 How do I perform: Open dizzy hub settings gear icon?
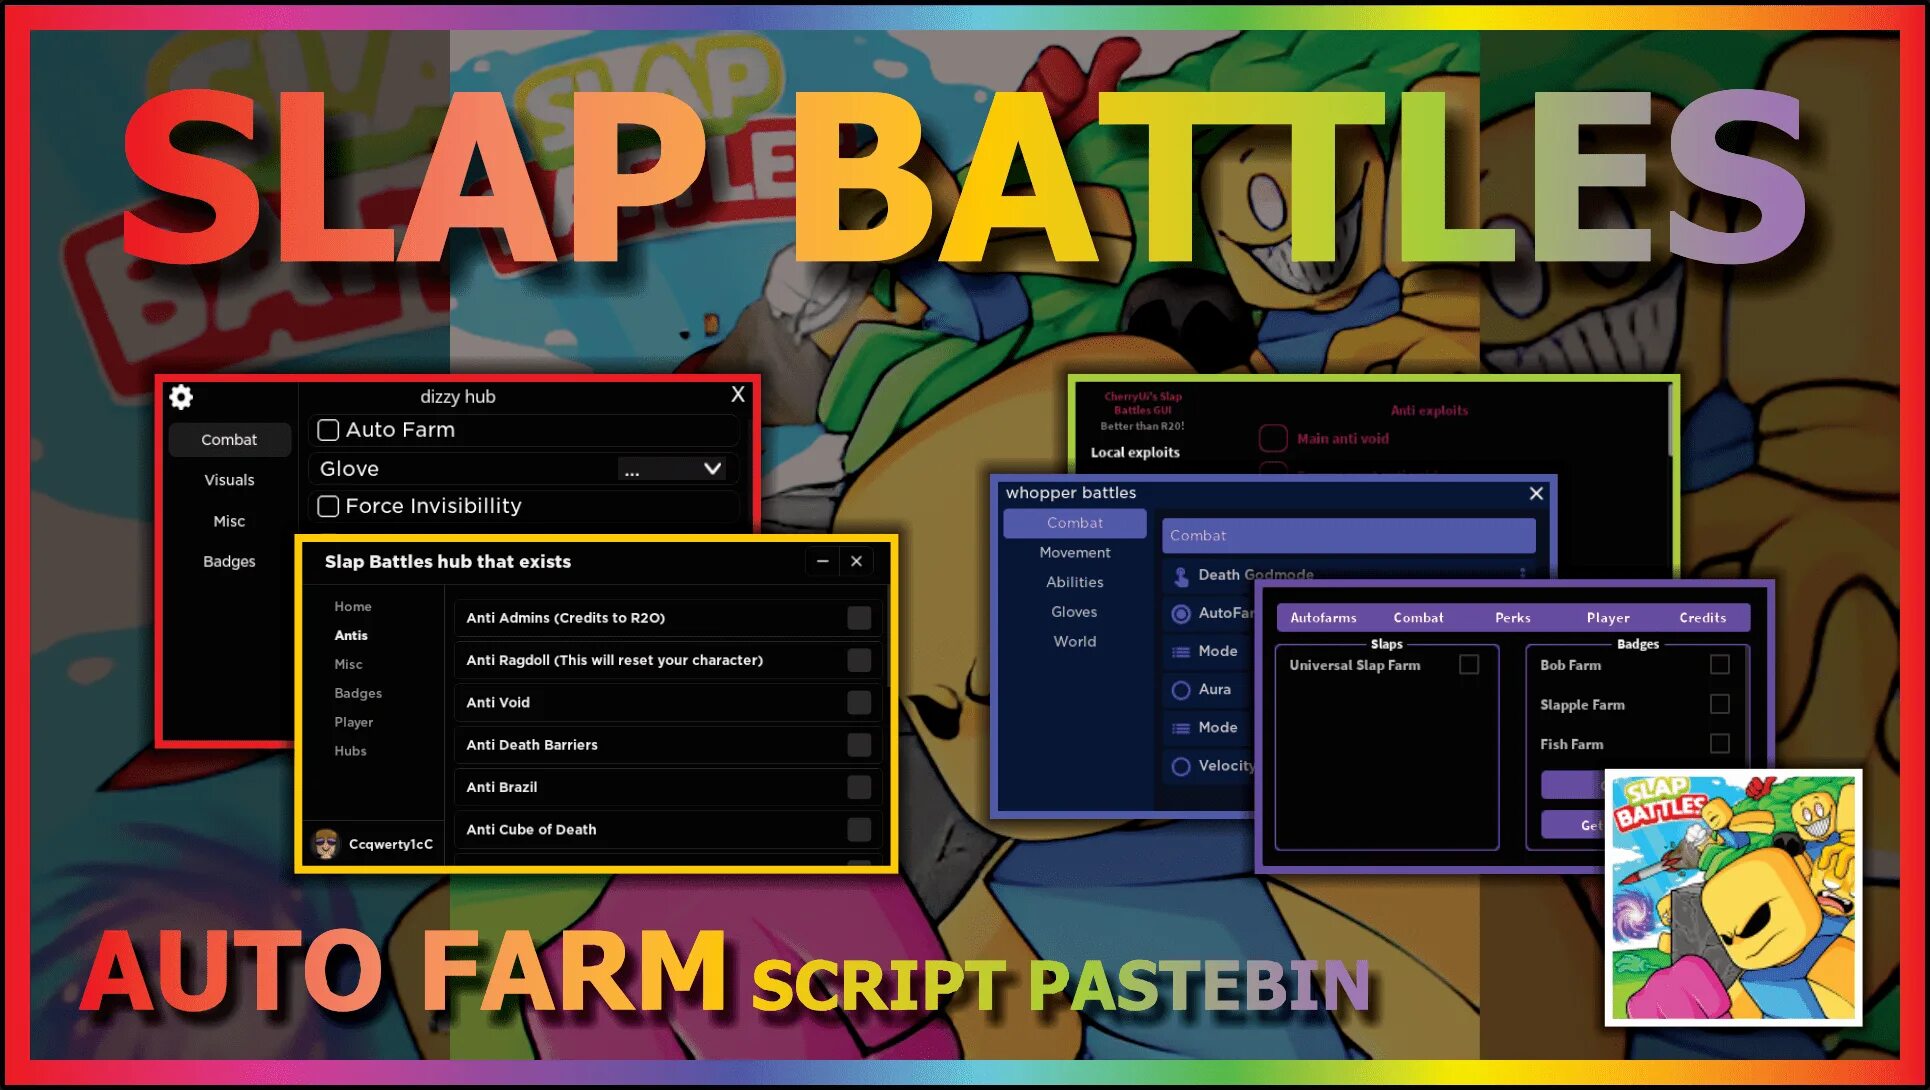pyautogui.click(x=181, y=397)
